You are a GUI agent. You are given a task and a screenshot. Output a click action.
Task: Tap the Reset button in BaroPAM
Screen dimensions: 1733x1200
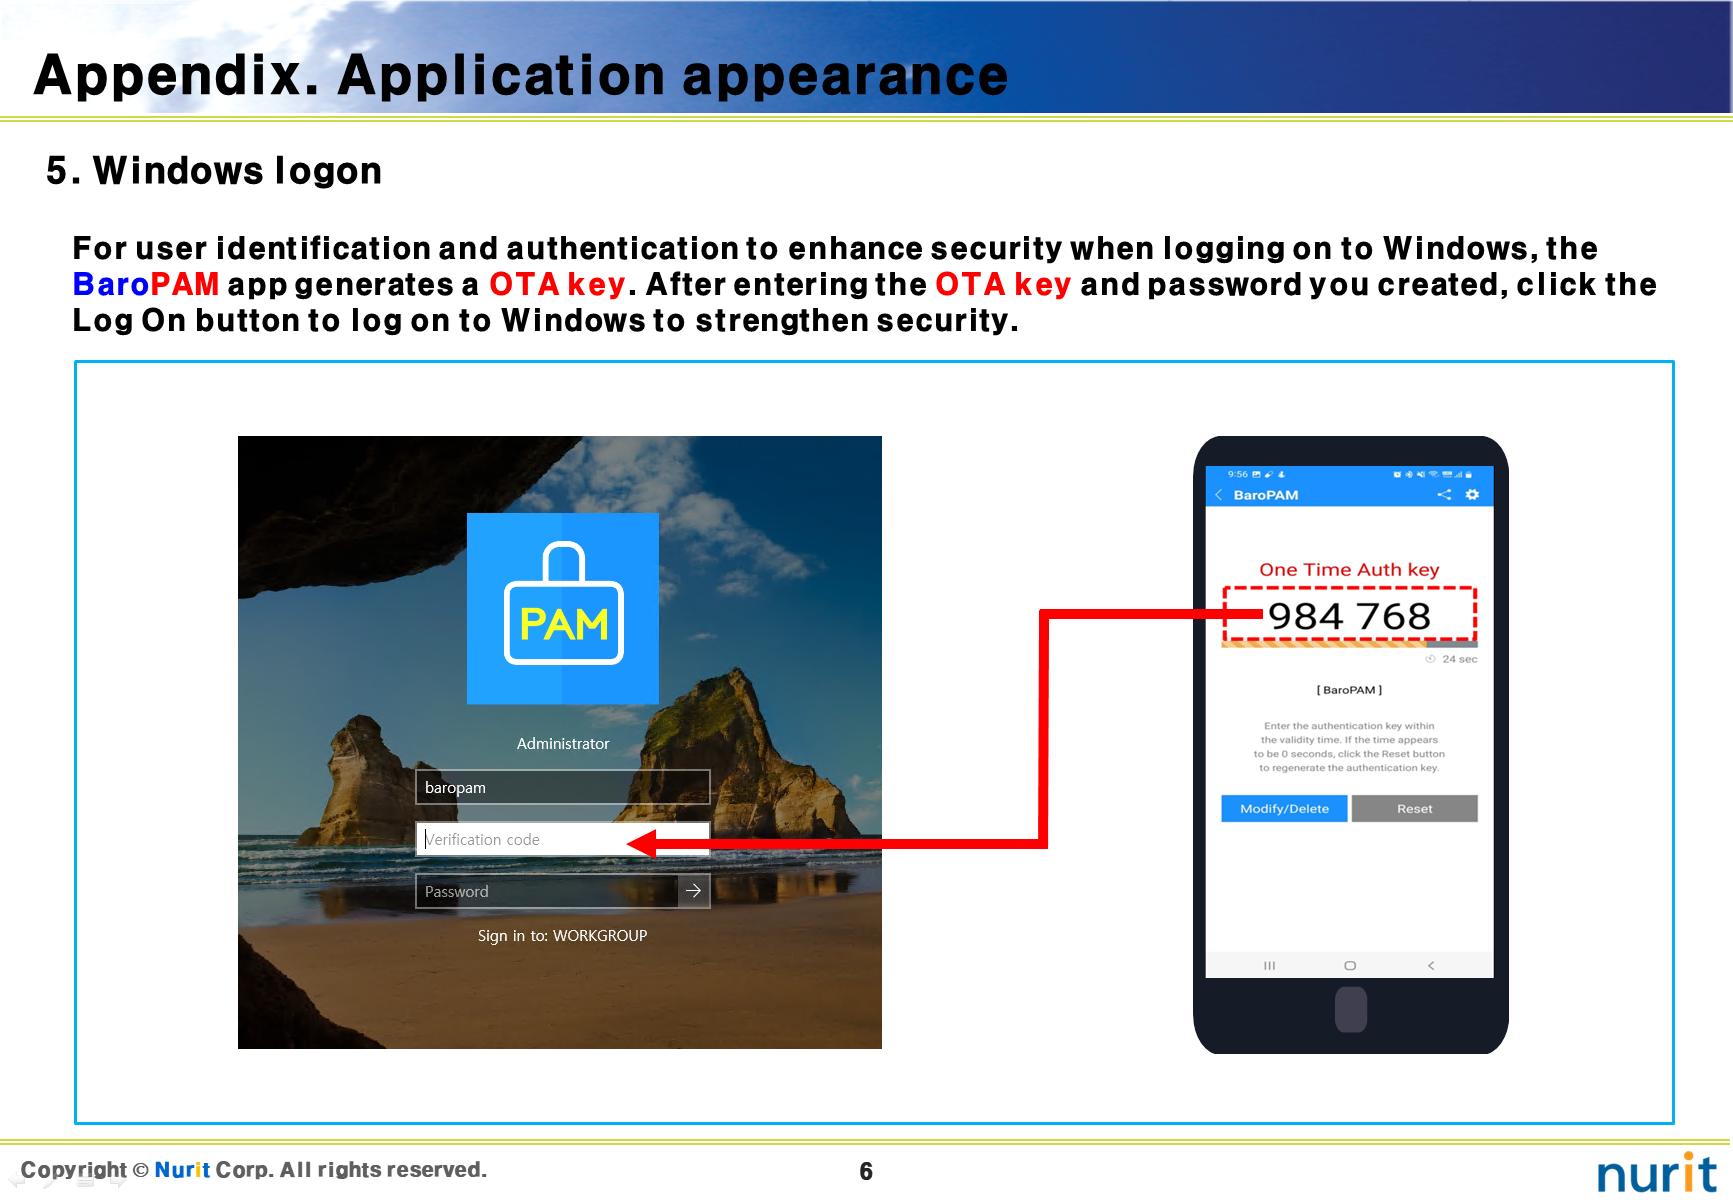1414,808
